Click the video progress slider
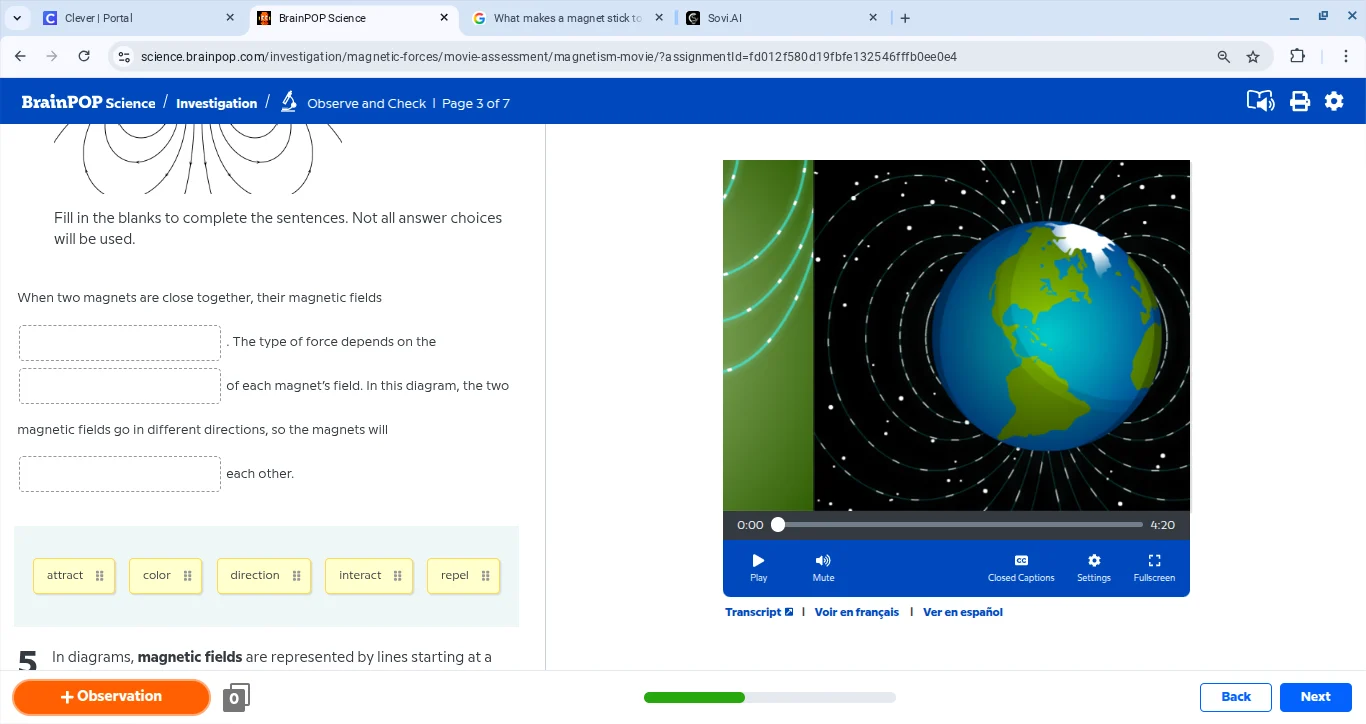1366x724 pixels. point(960,525)
